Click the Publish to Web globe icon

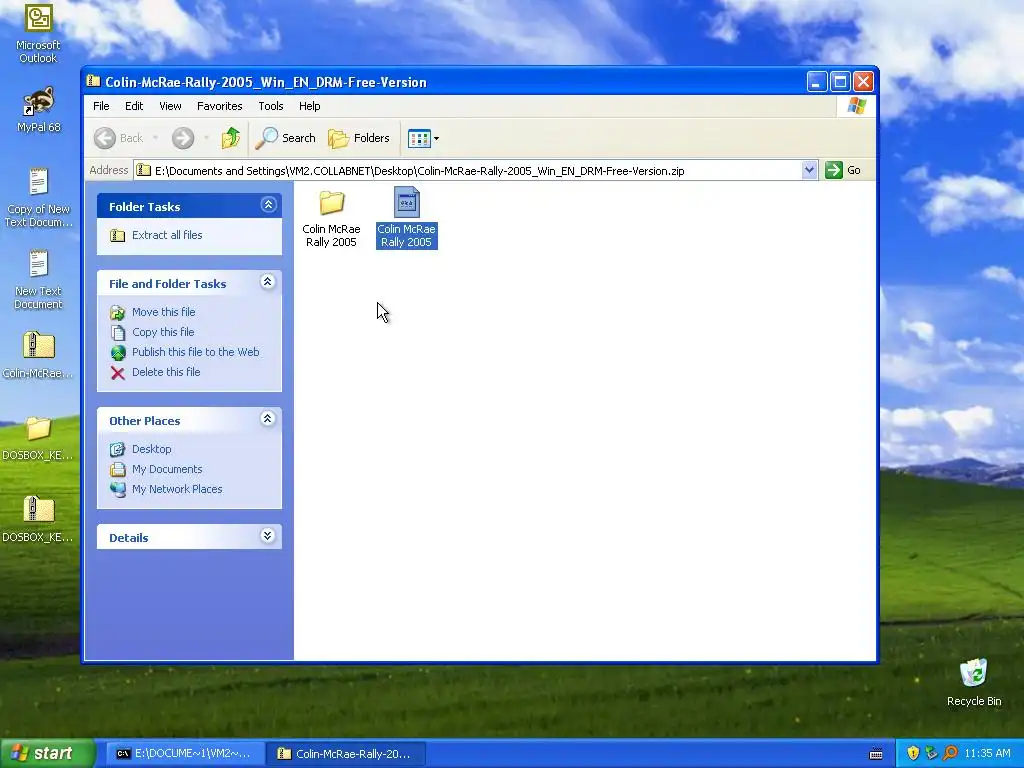pos(118,353)
